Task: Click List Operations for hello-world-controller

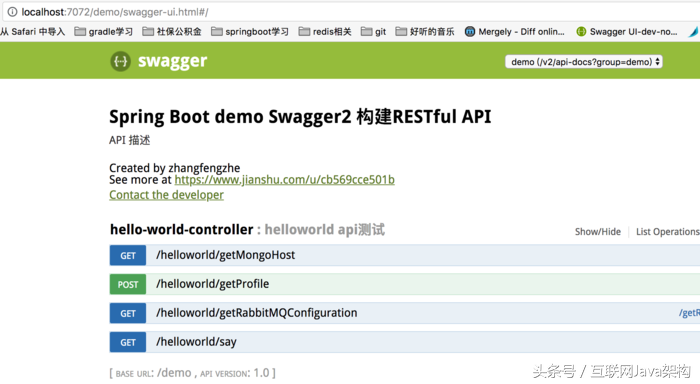Action: point(668,232)
